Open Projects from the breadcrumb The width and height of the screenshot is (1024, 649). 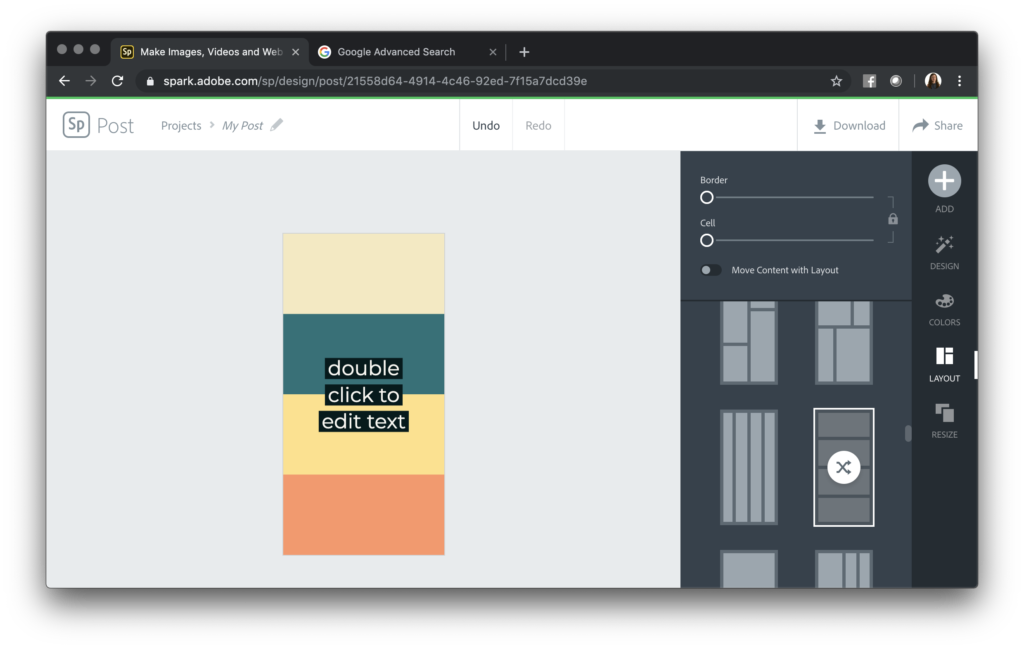click(x=181, y=125)
